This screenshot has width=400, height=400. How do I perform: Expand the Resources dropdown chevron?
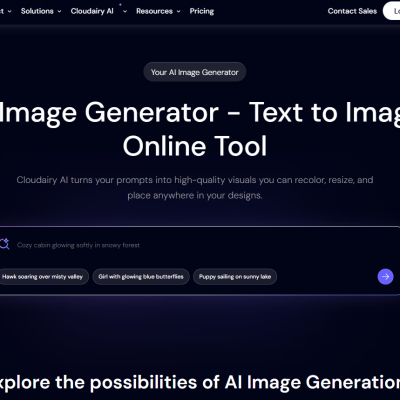coord(179,11)
